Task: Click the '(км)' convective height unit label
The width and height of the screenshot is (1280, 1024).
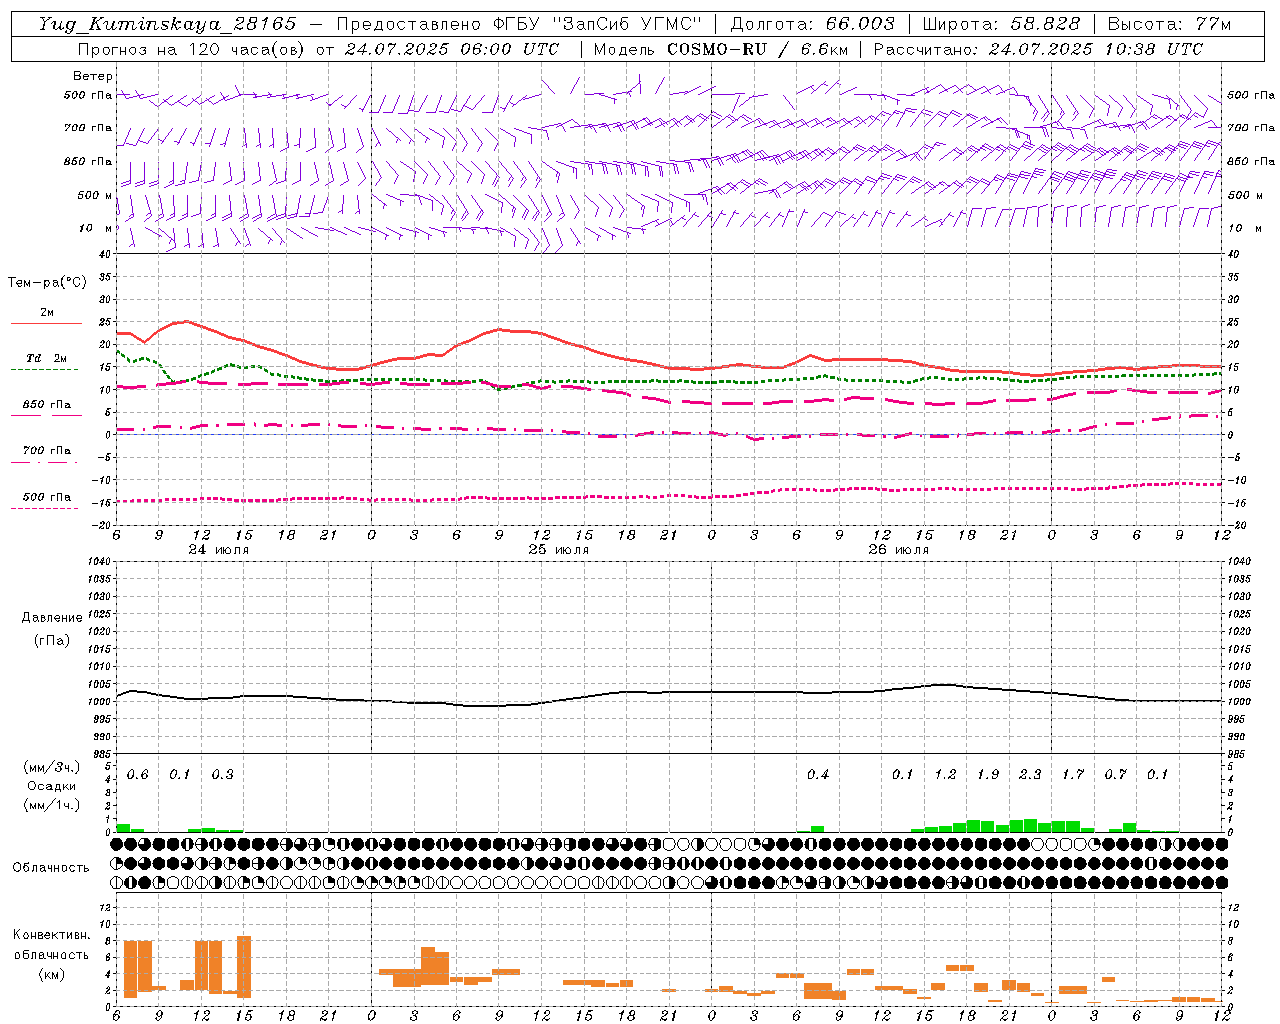Action: coord(51,974)
